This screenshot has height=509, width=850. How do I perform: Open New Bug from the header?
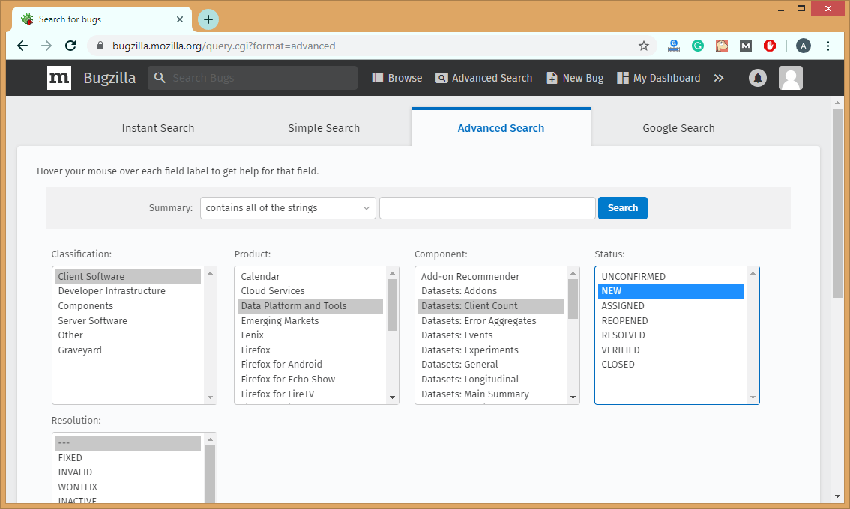point(575,78)
